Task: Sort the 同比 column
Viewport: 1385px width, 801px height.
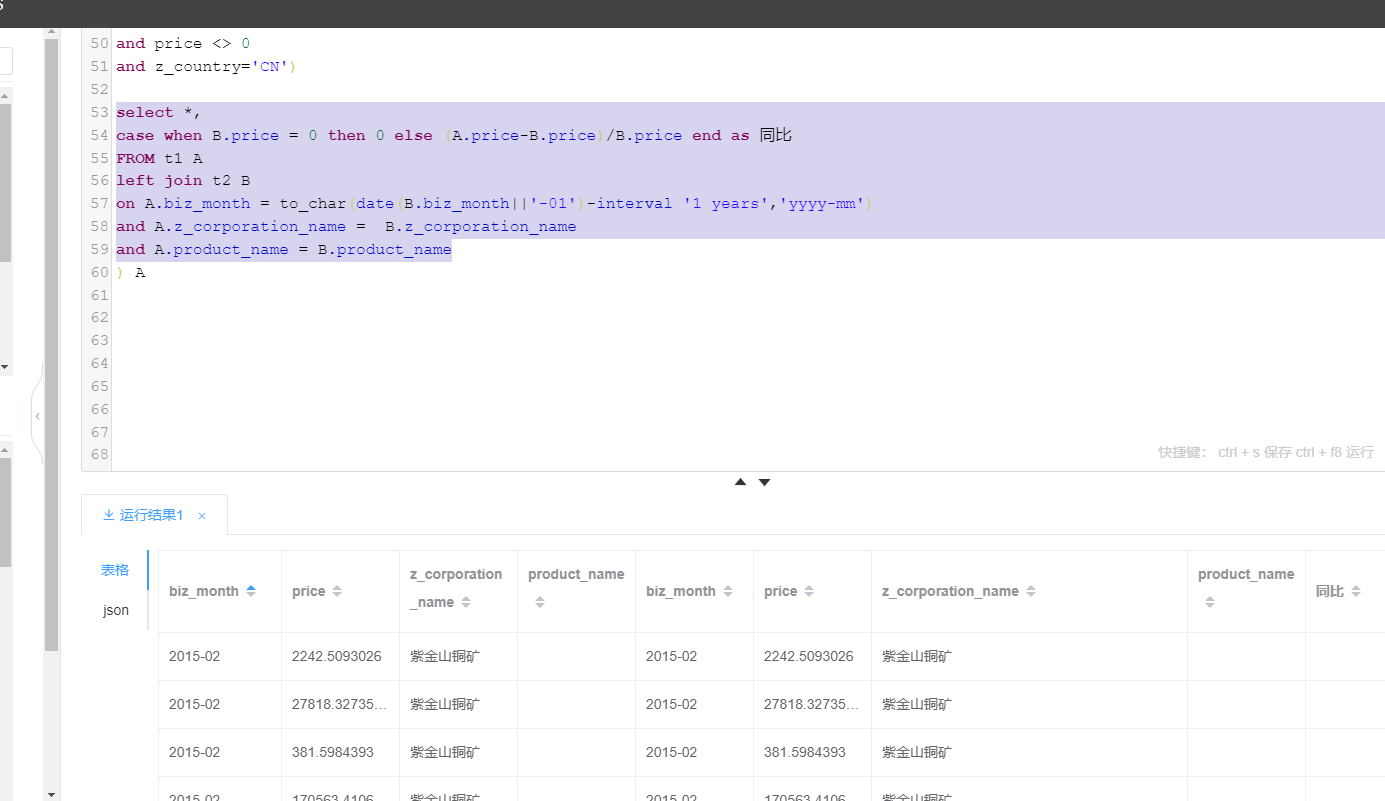Action: point(1355,591)
